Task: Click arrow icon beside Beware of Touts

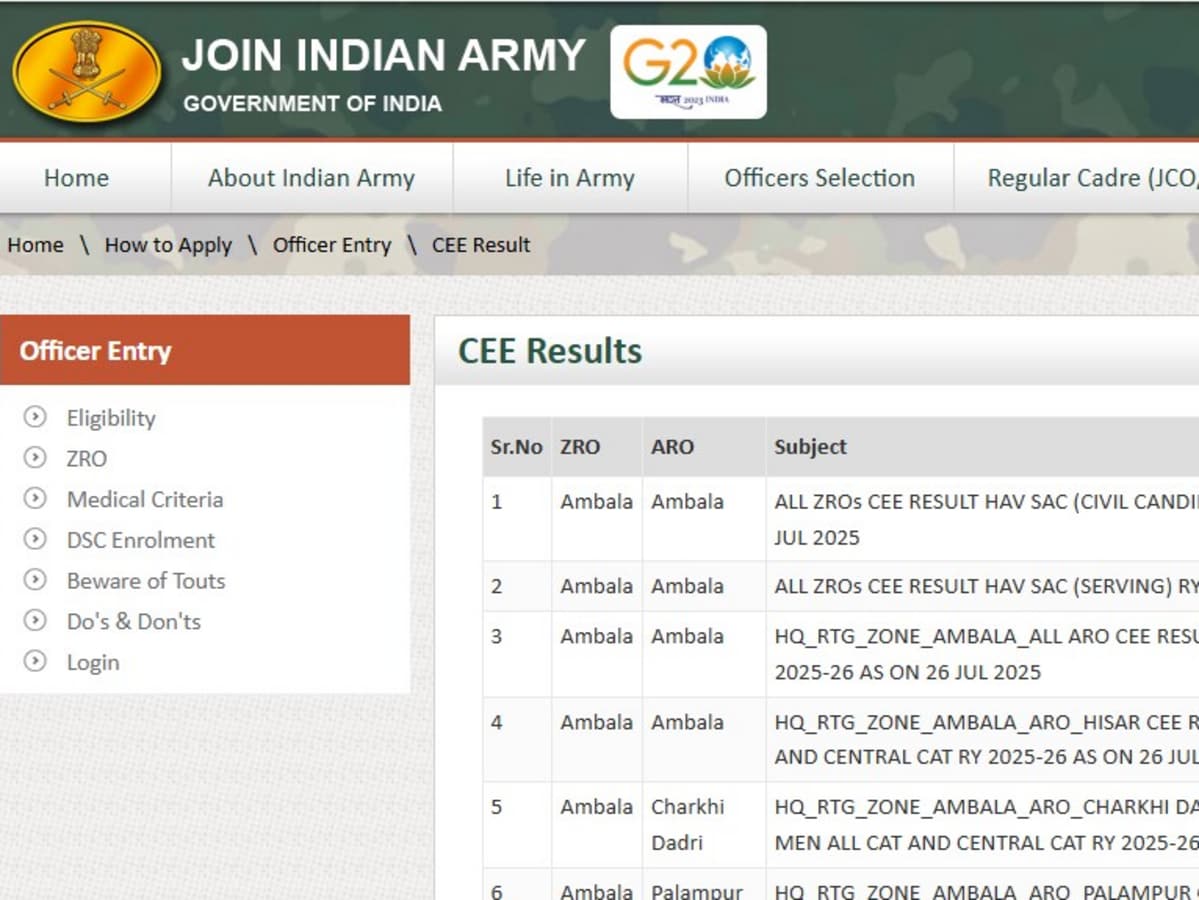Action: pos(34,580)
